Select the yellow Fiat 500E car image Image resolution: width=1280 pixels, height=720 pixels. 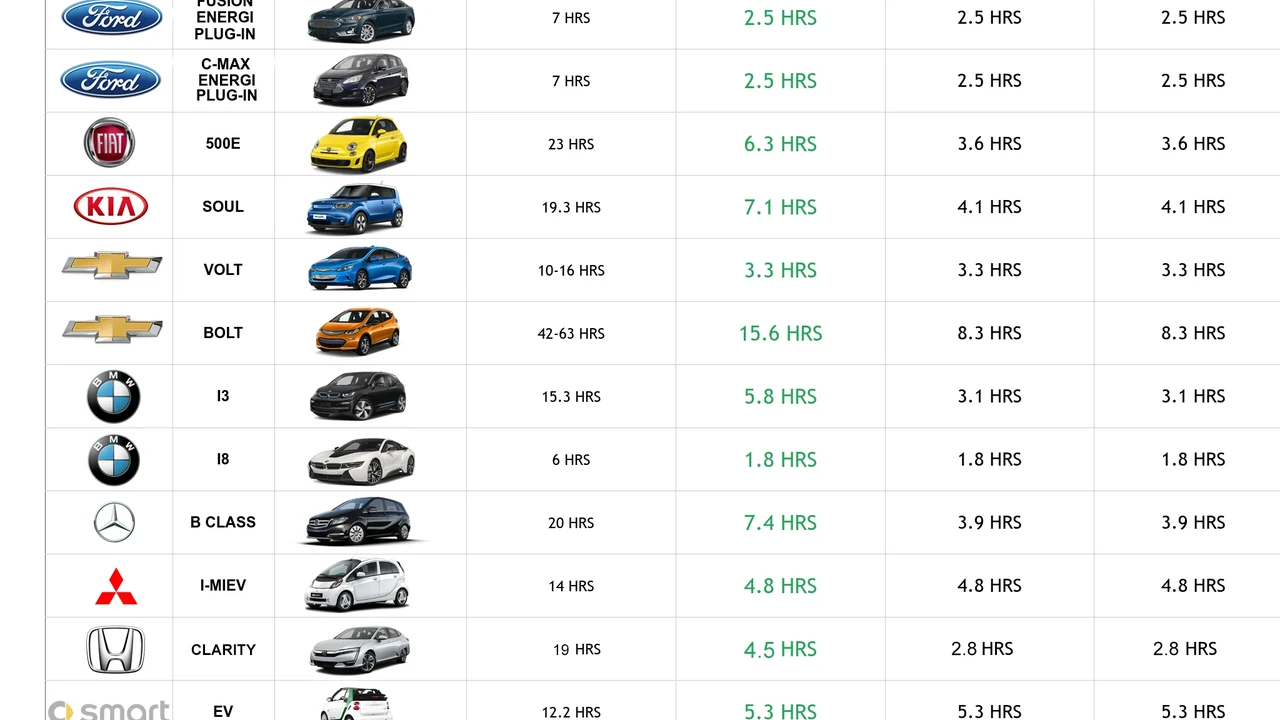point(359,144)
